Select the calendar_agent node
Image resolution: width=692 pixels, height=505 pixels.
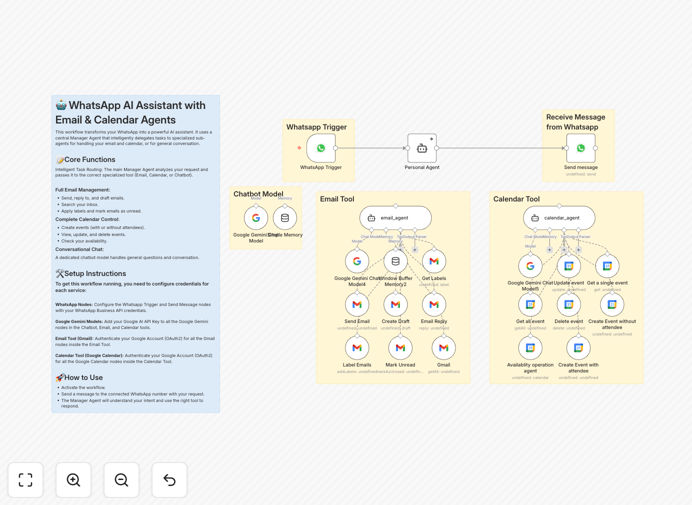(x=559, y=218)
